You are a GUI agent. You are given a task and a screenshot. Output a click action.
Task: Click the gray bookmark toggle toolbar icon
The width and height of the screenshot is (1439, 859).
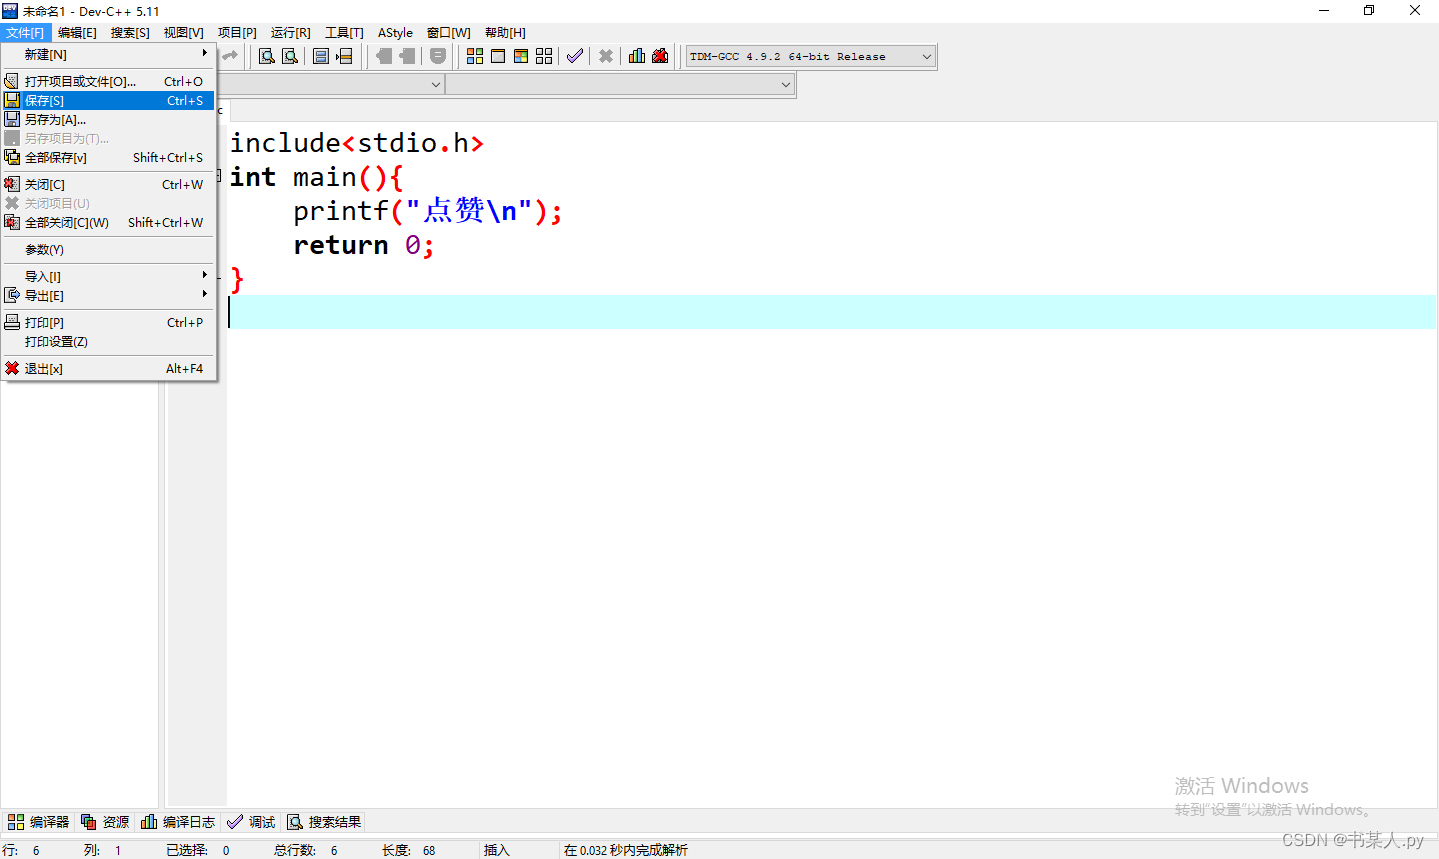coord(438,56)
